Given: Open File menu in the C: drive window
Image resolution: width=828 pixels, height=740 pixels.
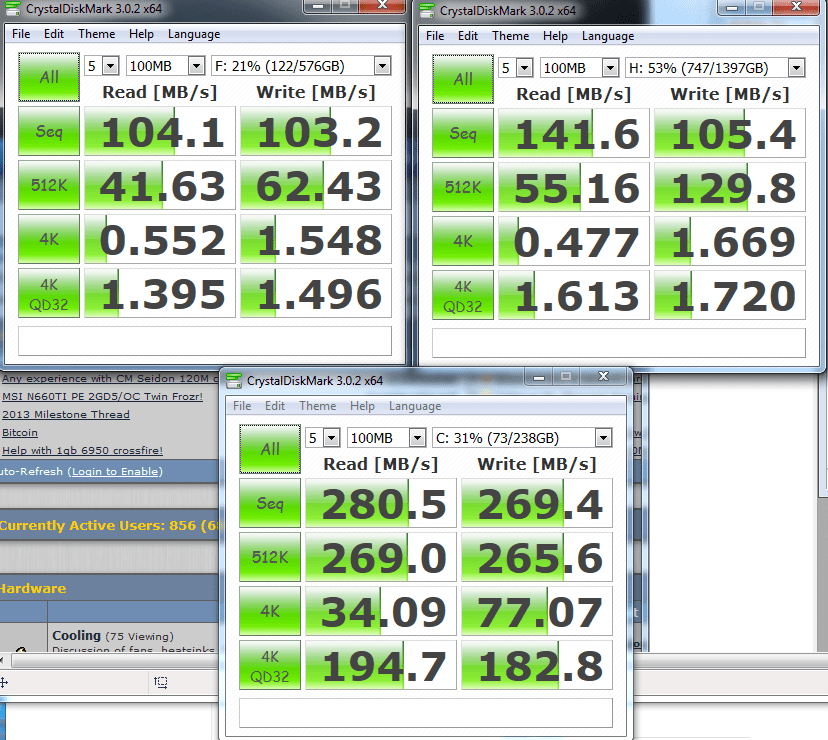Looking at the screenshot, I should [x=242, y=406].
